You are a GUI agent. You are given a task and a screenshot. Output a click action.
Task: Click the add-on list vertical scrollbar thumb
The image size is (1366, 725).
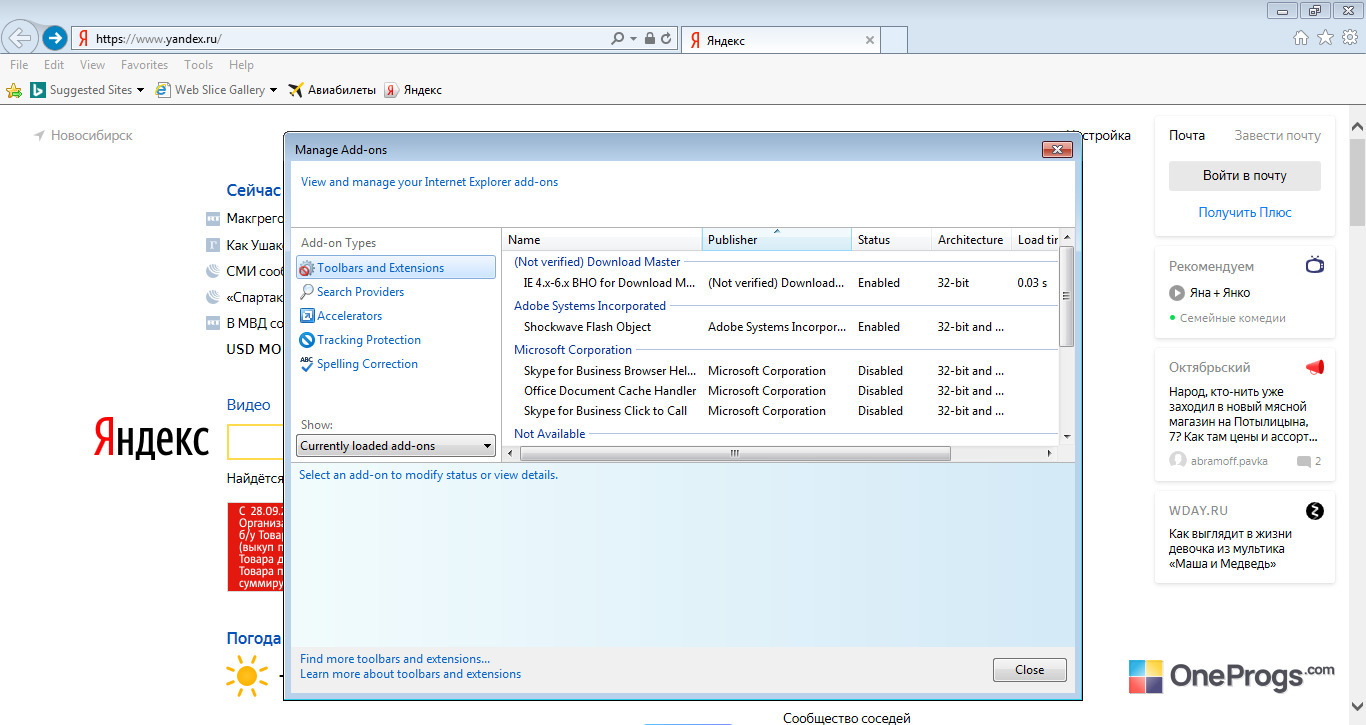(x=1066, y=295)
